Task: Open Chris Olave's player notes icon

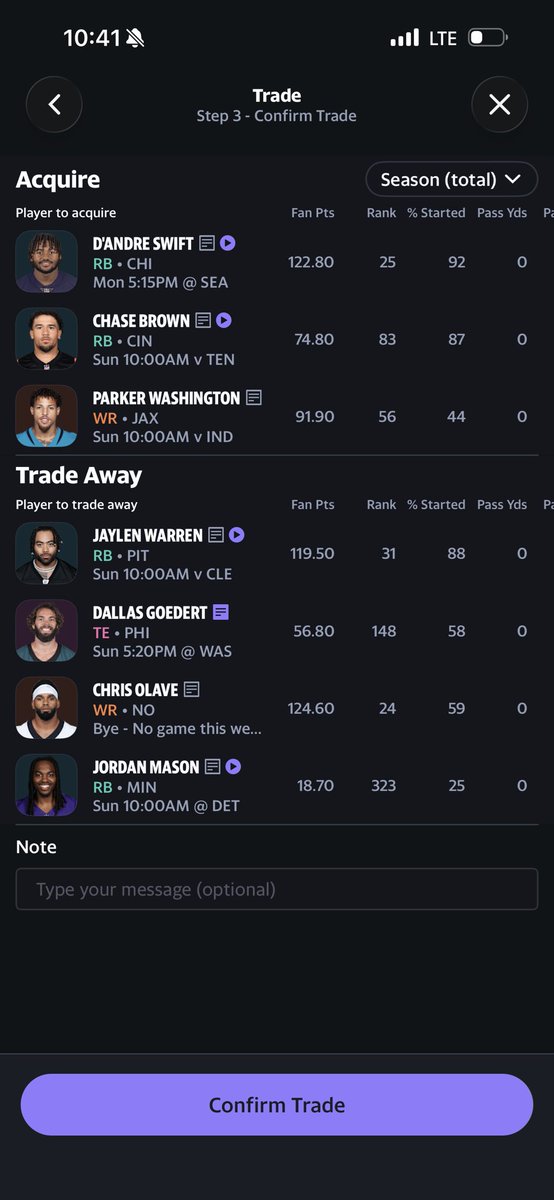Action: pyautogui.click(x=192, y=690)
